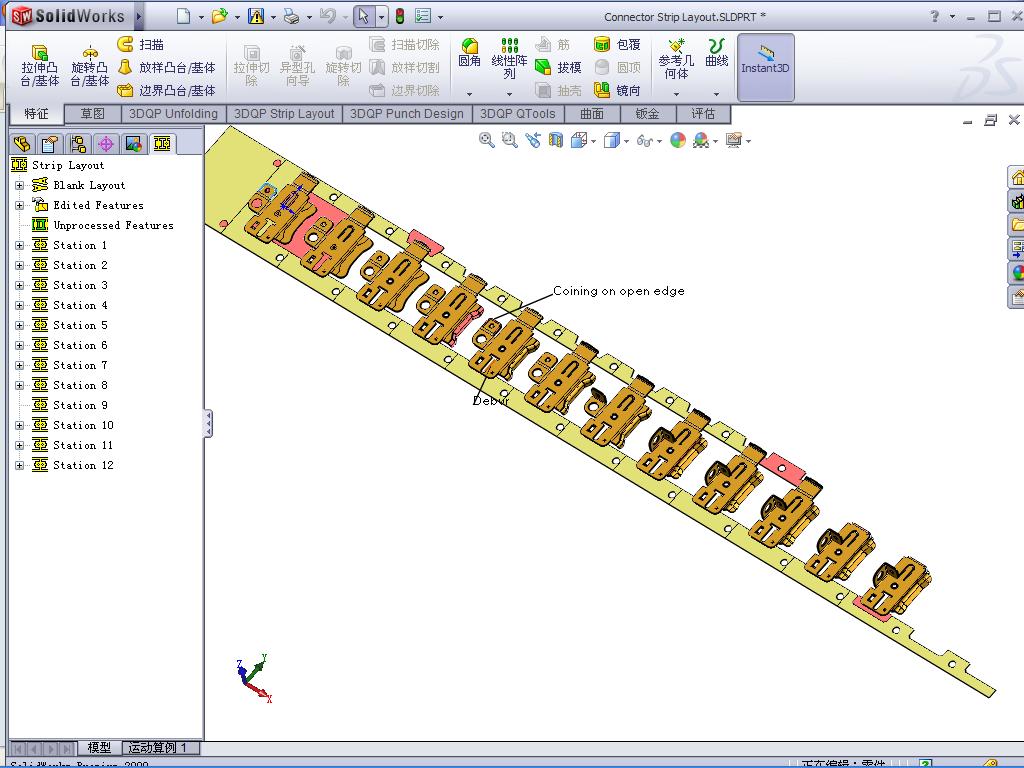Viewport: 1024px width, 768px height.
Task: Select the 线性阵列 linear pattern tool
Action: (x=509, y=59)
